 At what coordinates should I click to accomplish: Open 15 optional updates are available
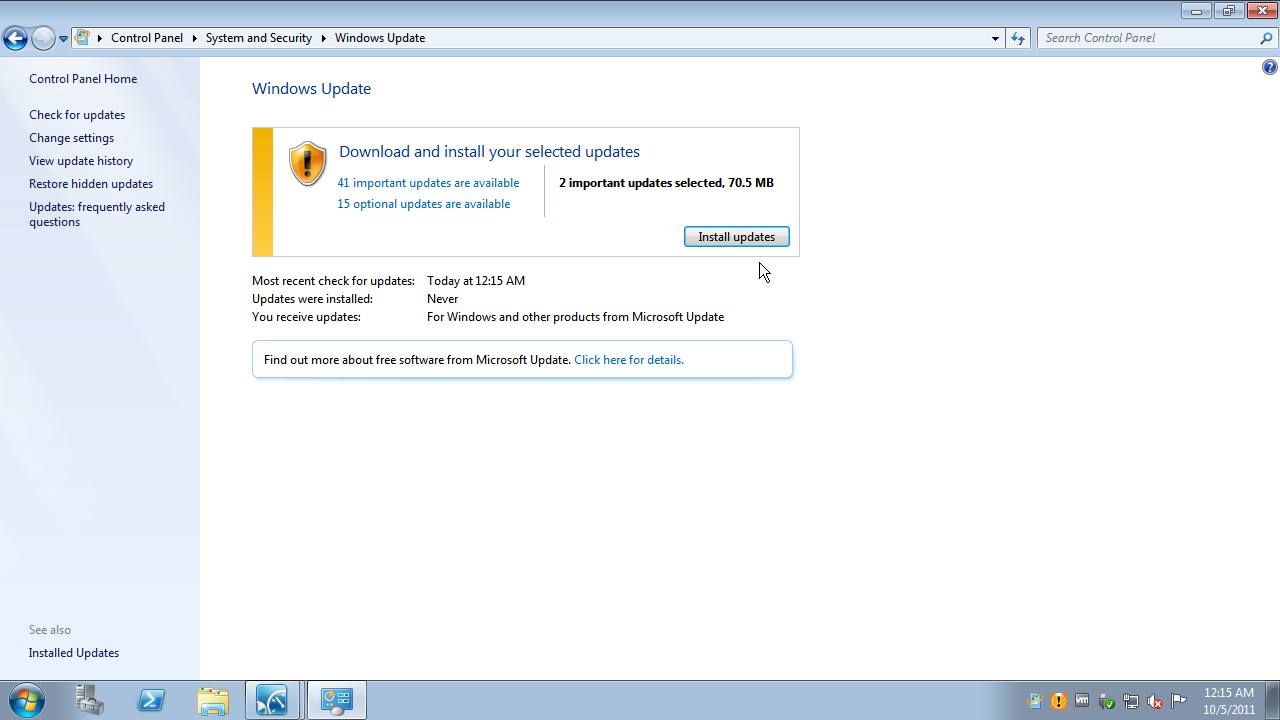click(x=423, y=204)
